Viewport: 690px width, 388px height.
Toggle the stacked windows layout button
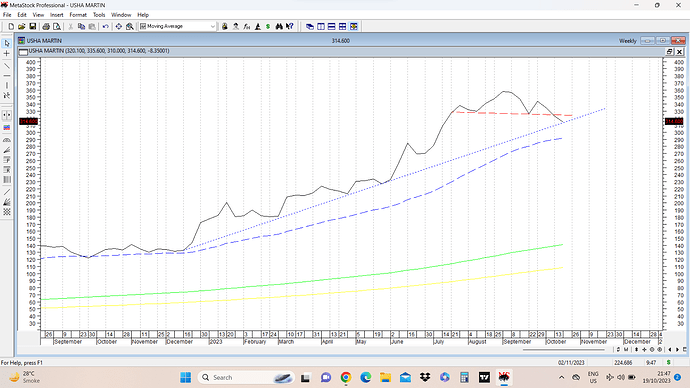(x=332, y=26)
